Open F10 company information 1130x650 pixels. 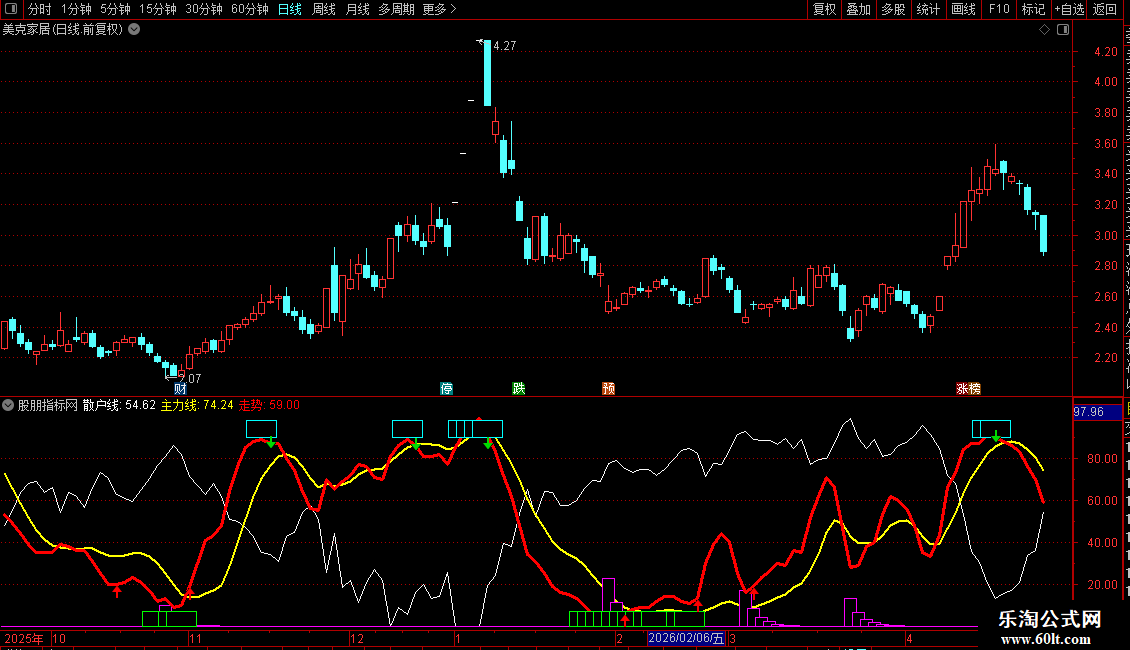999,9
